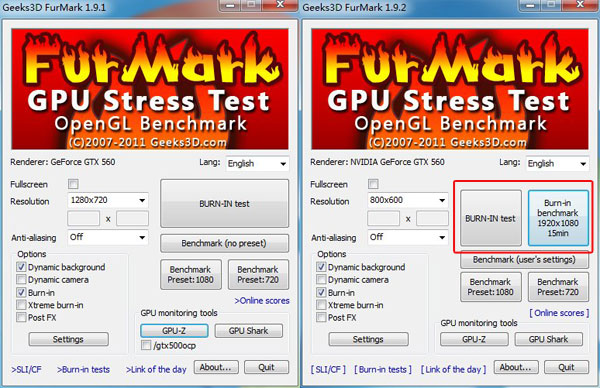
Task: Open [ Burn-in tests ] link in FurMark 1.9.2
Action: (383, 370)
